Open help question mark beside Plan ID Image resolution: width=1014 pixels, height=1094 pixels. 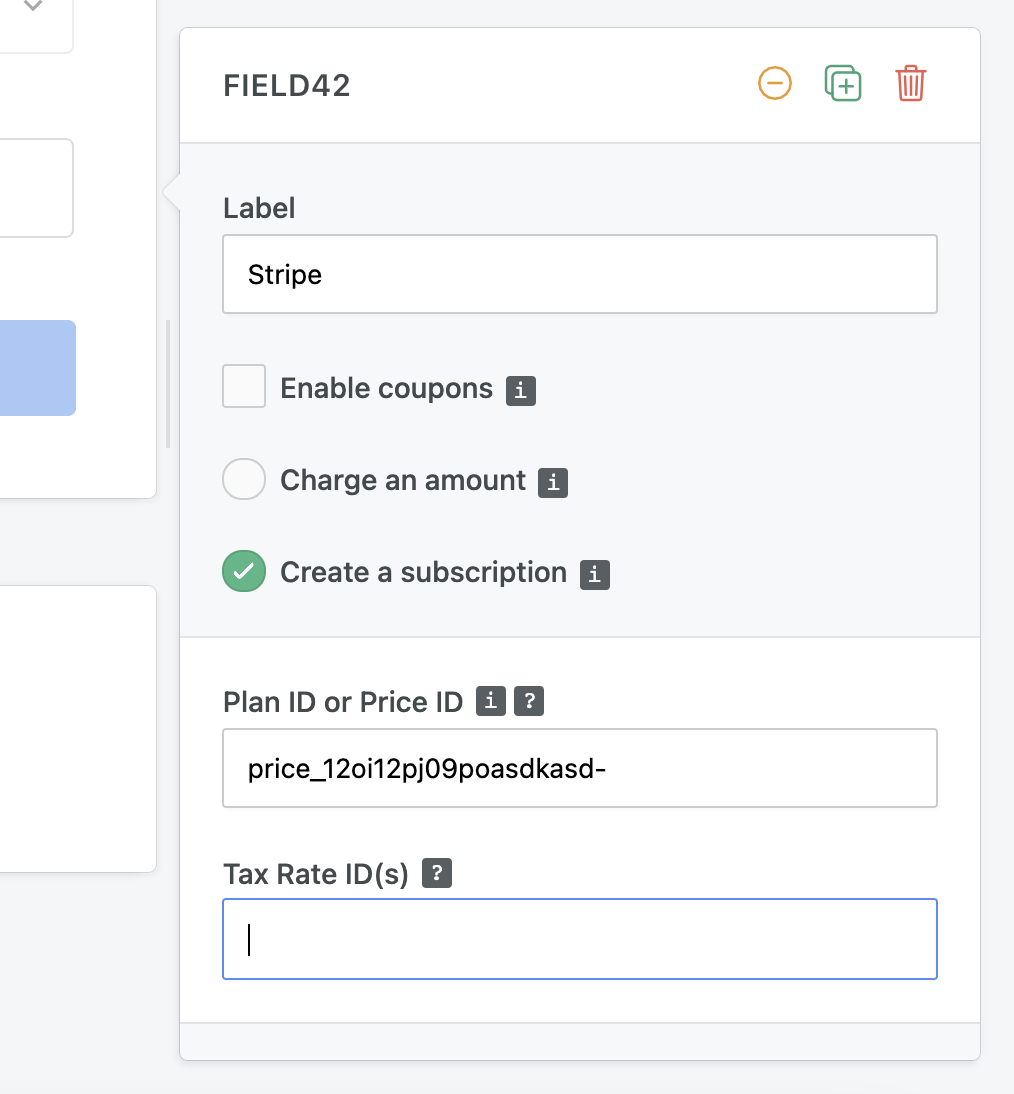click(x=529, y=701)
